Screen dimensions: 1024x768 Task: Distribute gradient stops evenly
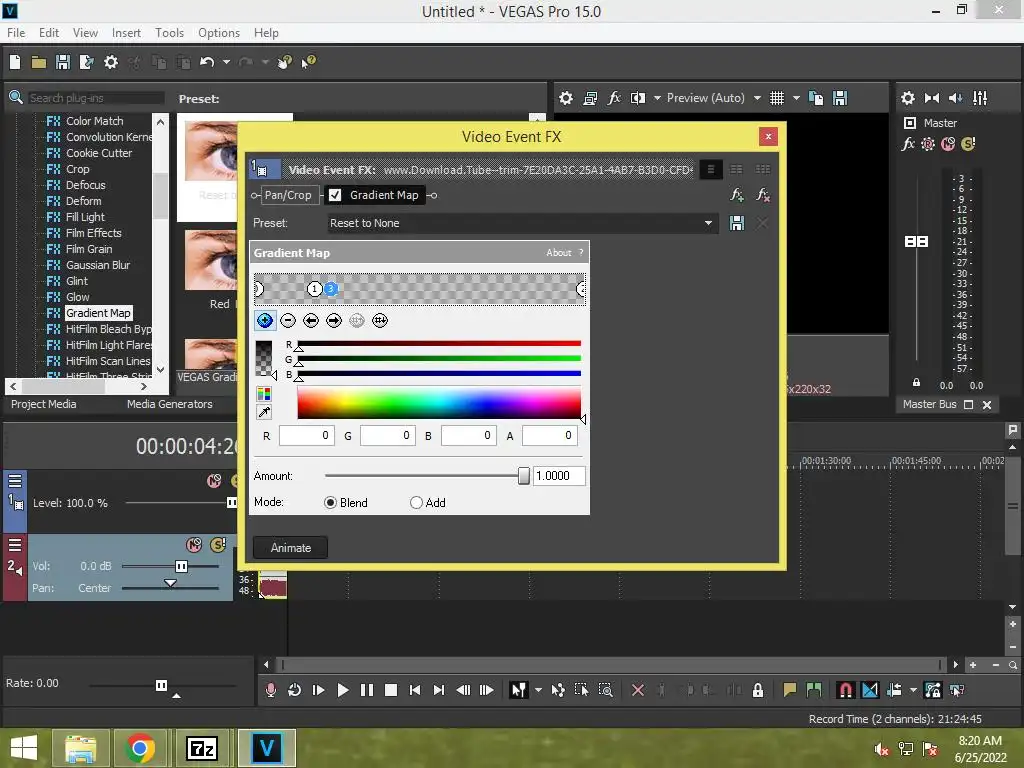pyautogui.click(x=379, y=321)
